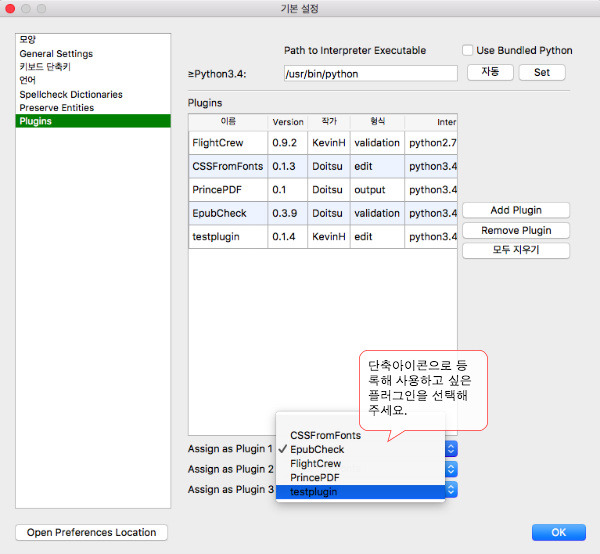Screen dimensions: 600x554
Task: Sort plugins by the 형식 column header
Action: (377, 122)
